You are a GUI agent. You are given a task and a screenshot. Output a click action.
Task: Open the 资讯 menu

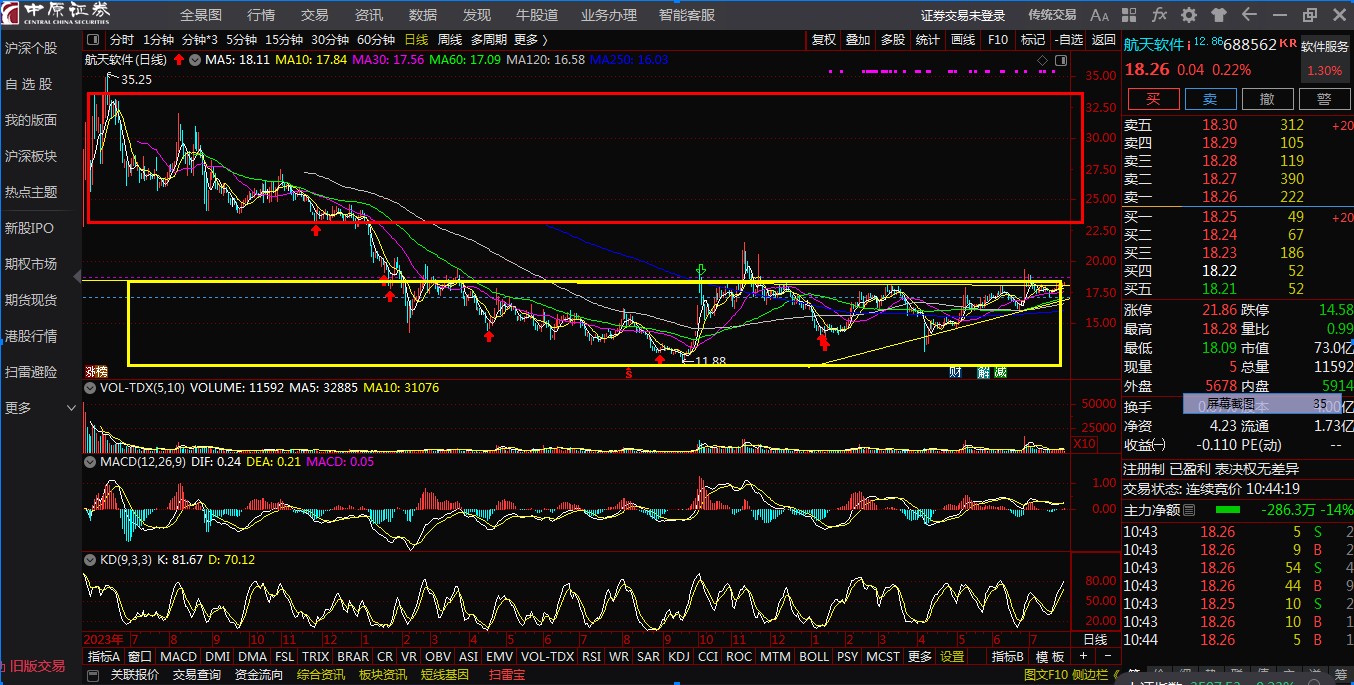(x=369, y=15)
